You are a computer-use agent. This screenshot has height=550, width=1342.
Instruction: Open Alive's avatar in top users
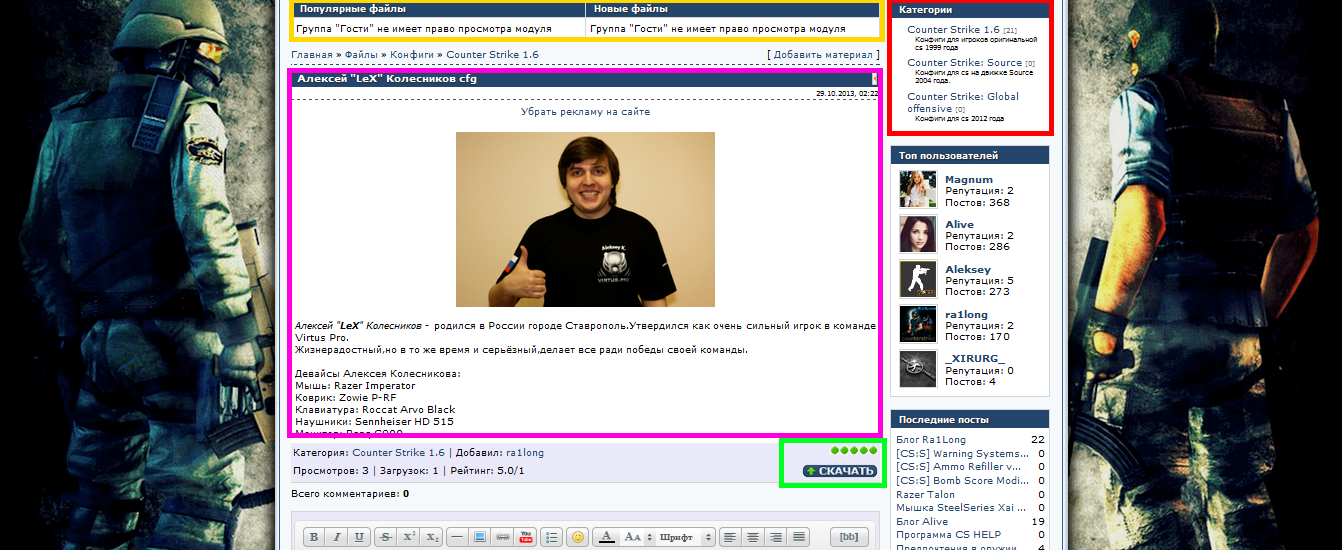pyautogui.click(x=918, y=234)
